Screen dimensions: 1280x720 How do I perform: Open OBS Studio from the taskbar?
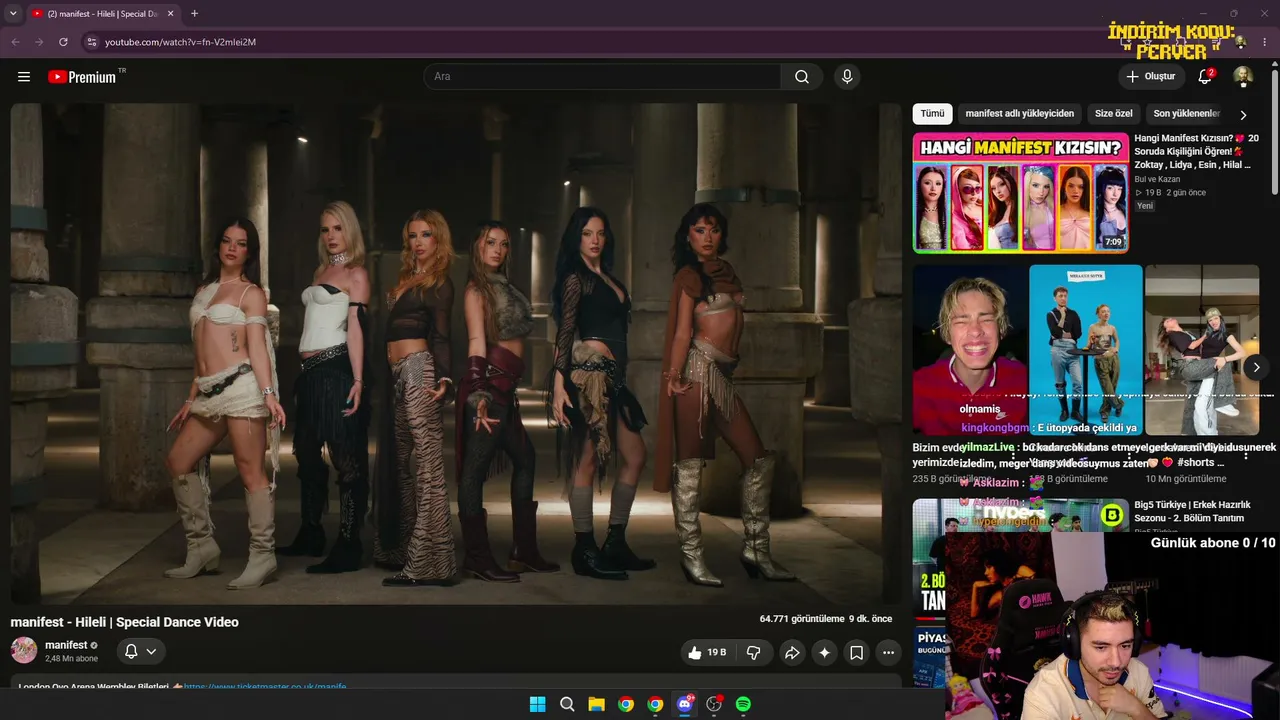[x=714, y=704]
